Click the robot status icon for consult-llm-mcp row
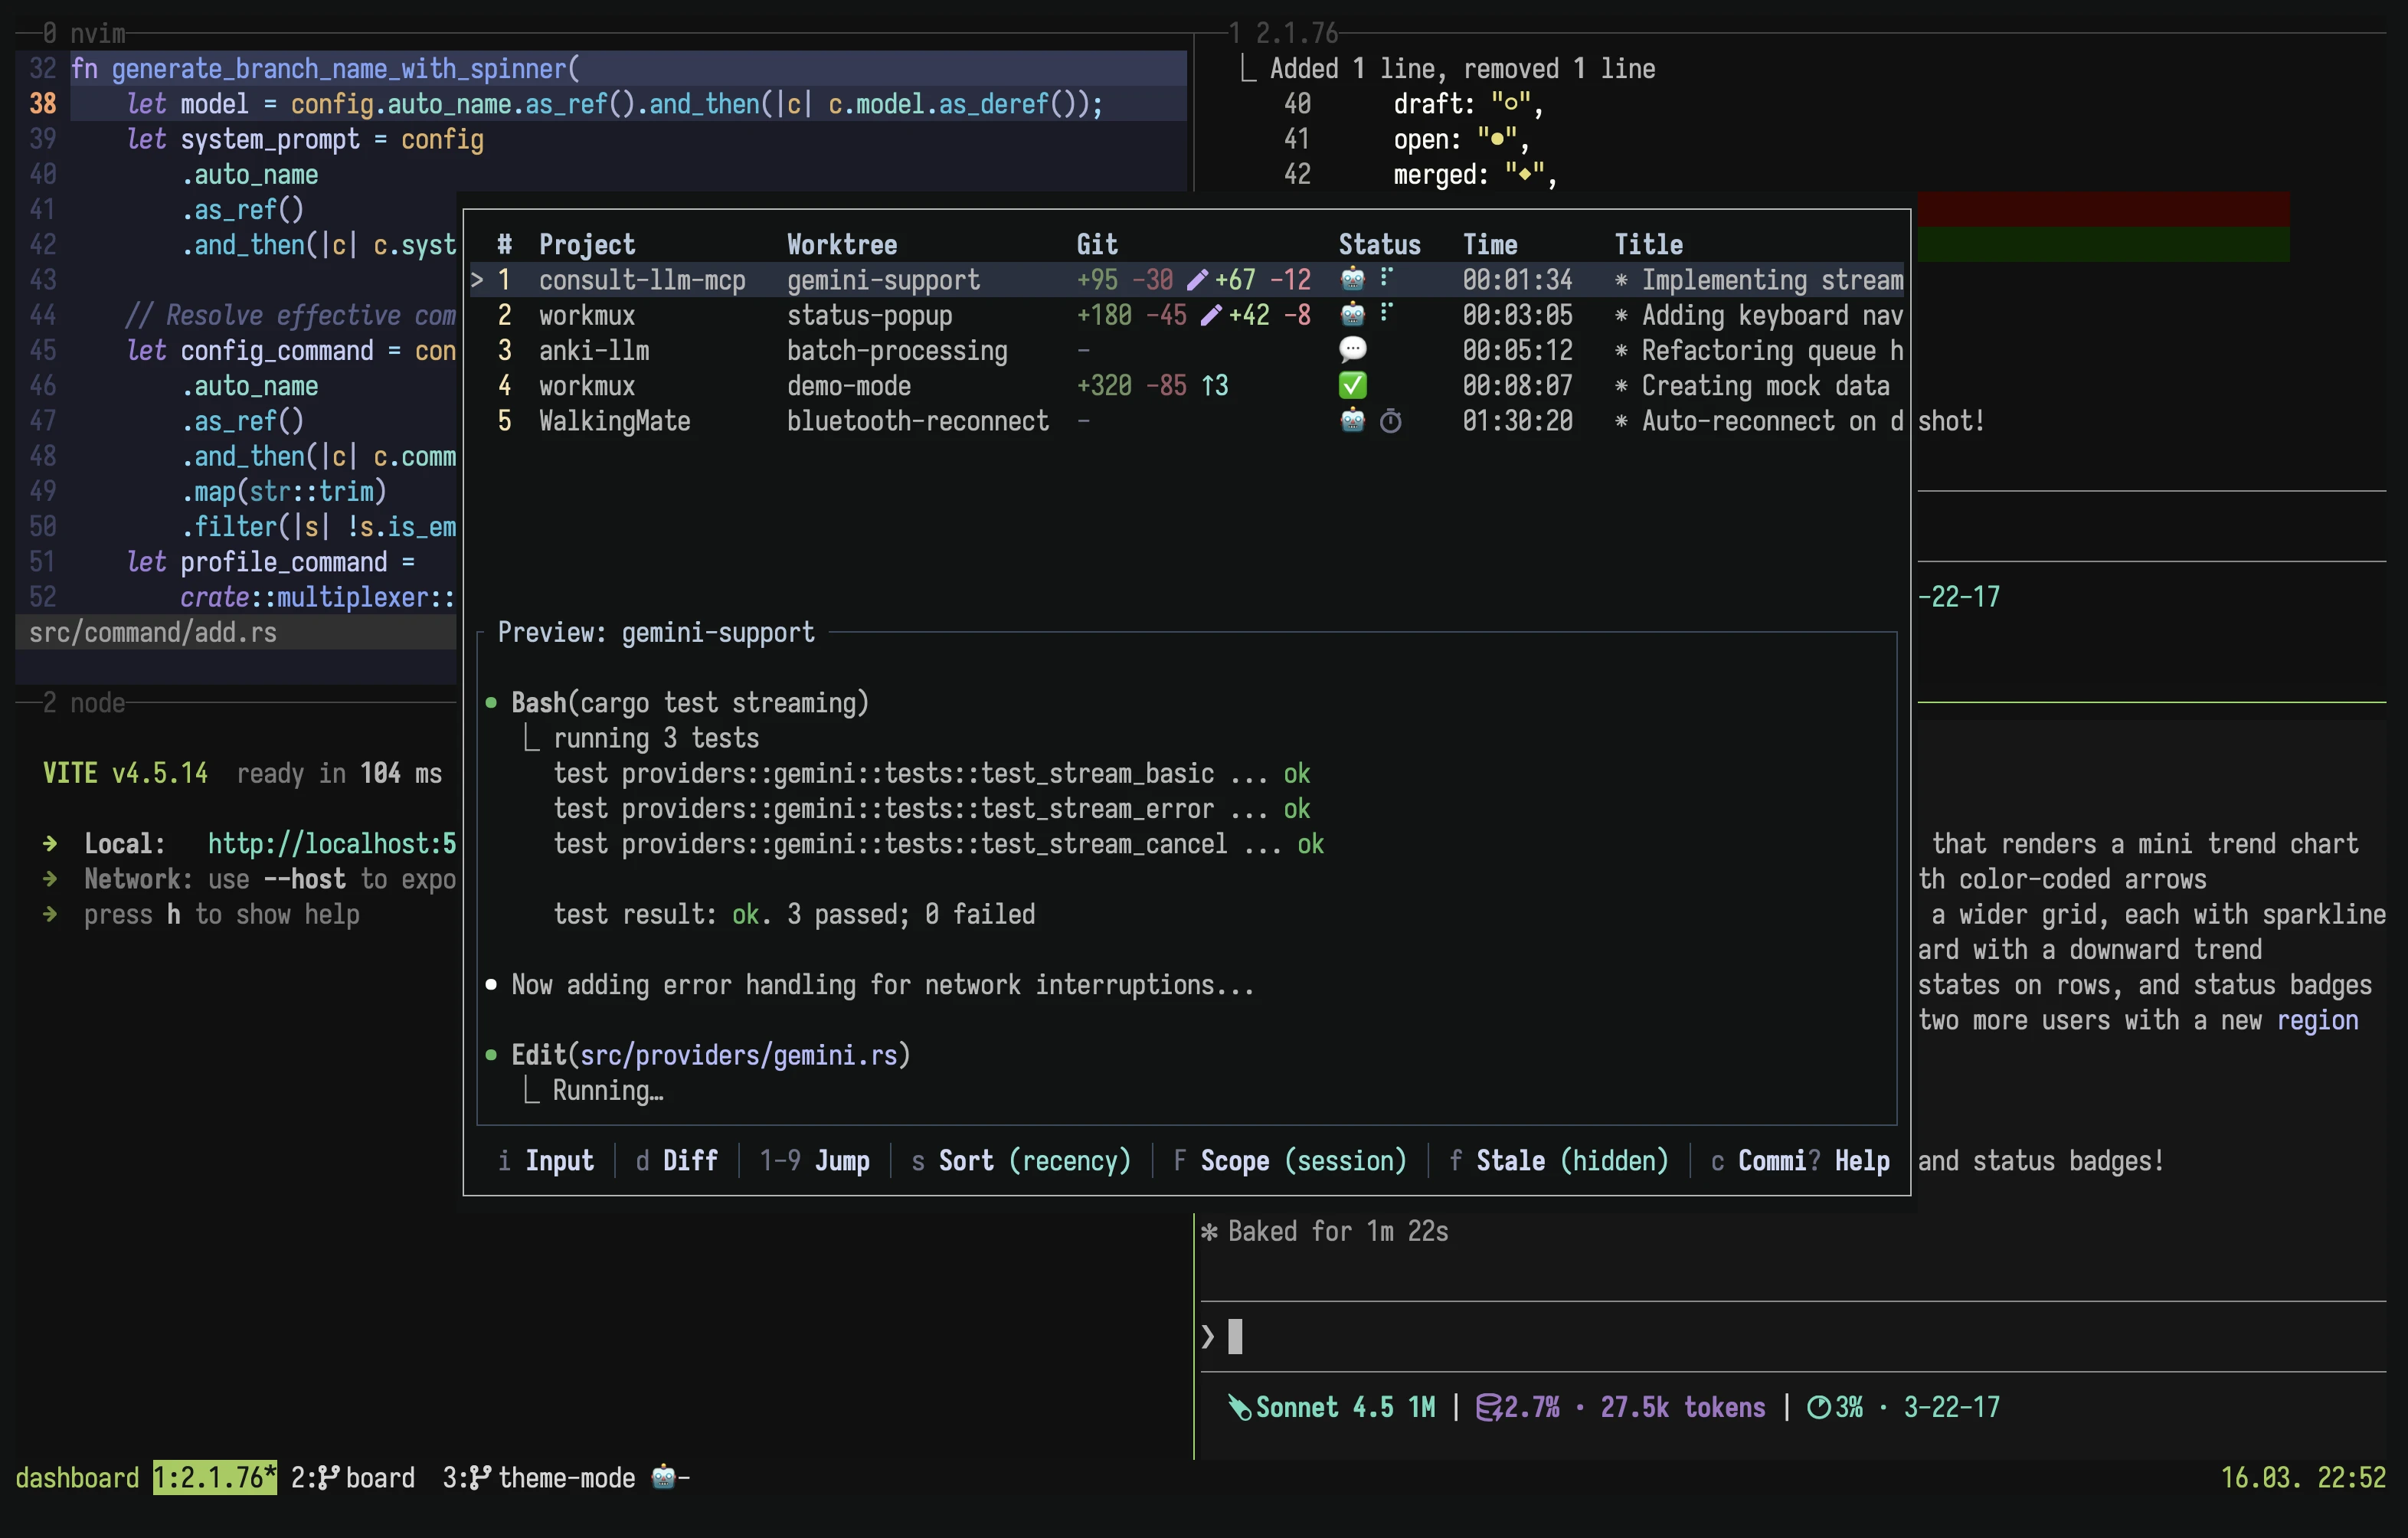Viewport: 2408px width, 1538px height. (x=1352, y=279)
